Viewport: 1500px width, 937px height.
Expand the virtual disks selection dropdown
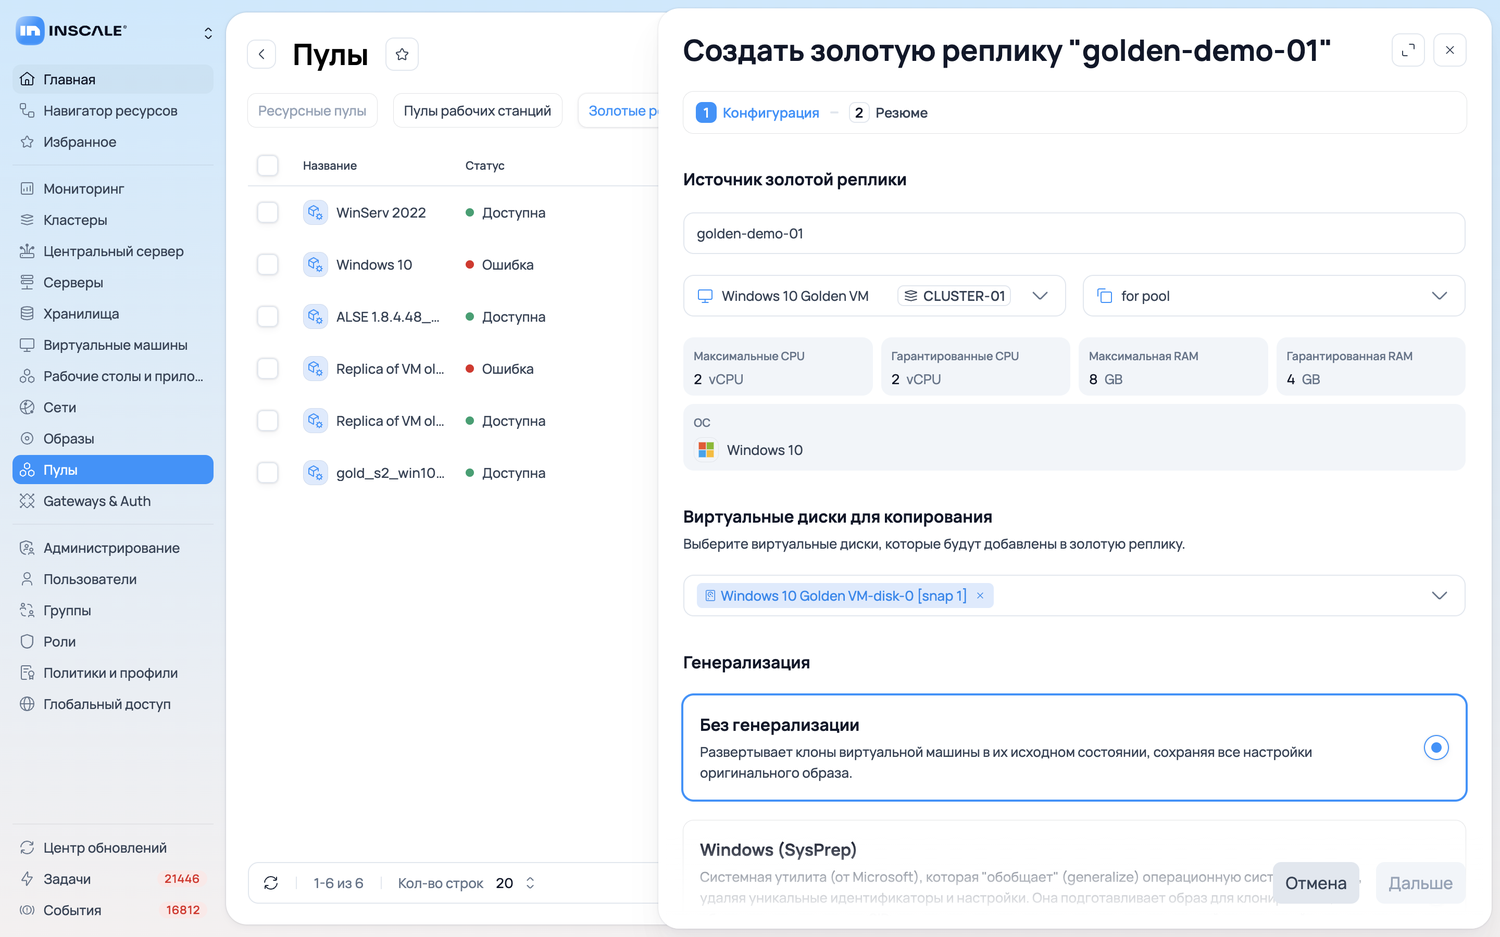(1439, 596)
